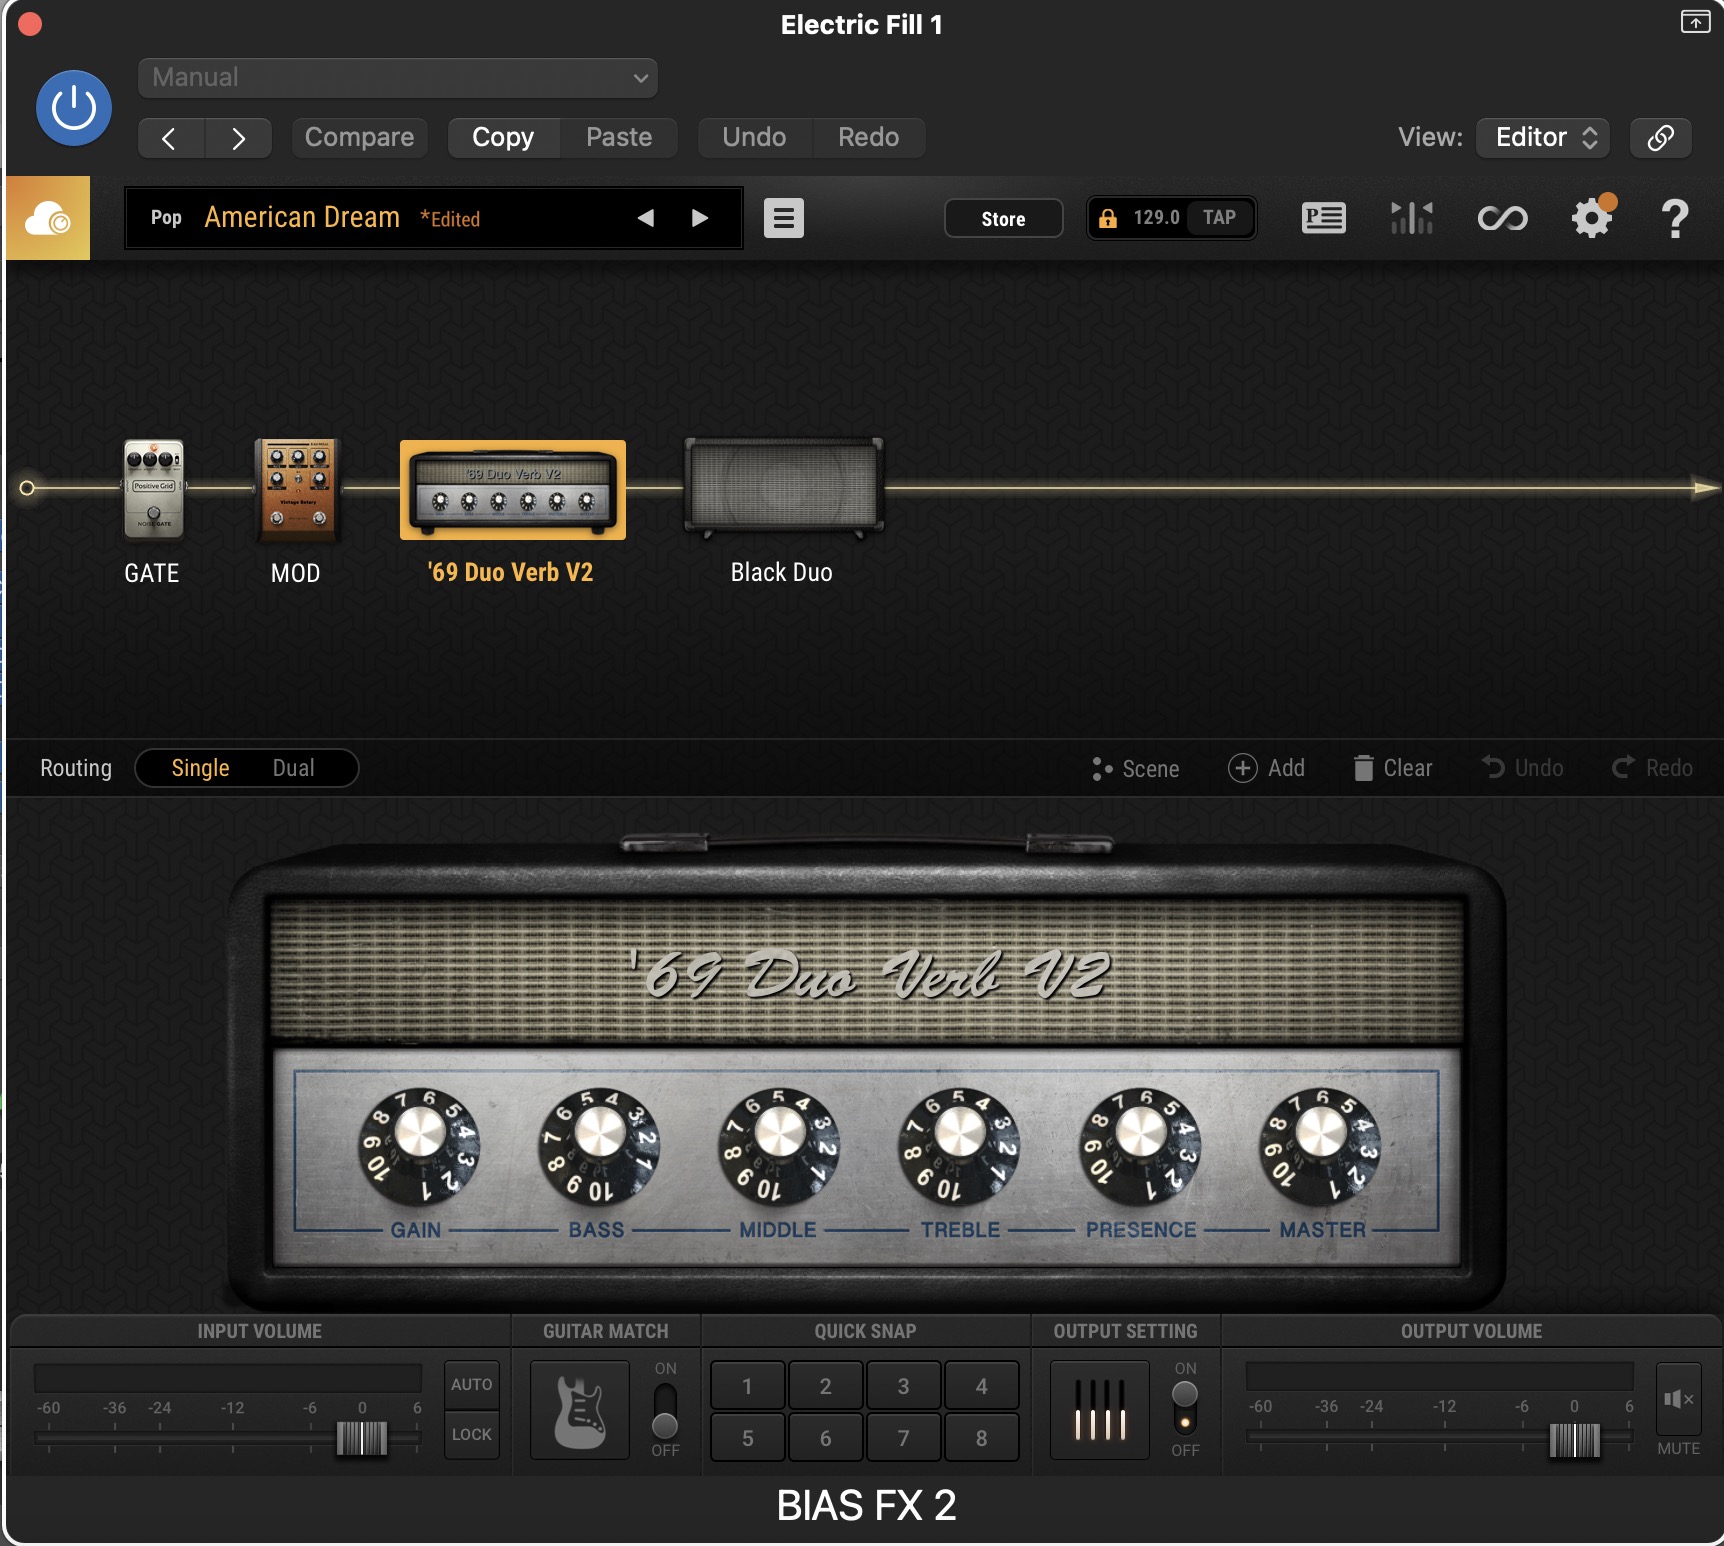1724x1546 pixels.
Task: Click the routing bar Undo
Action: coord(1522,768)
